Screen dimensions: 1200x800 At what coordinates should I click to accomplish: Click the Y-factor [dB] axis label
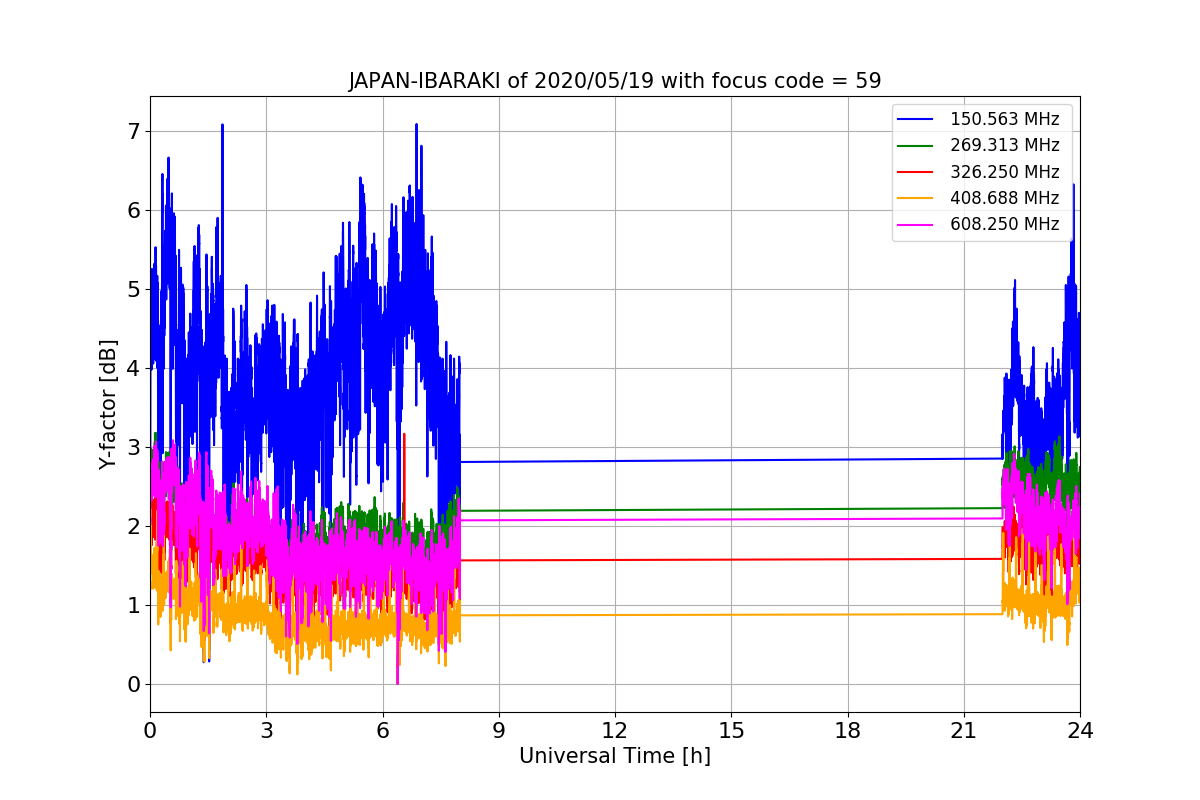[x=108, y=405]
